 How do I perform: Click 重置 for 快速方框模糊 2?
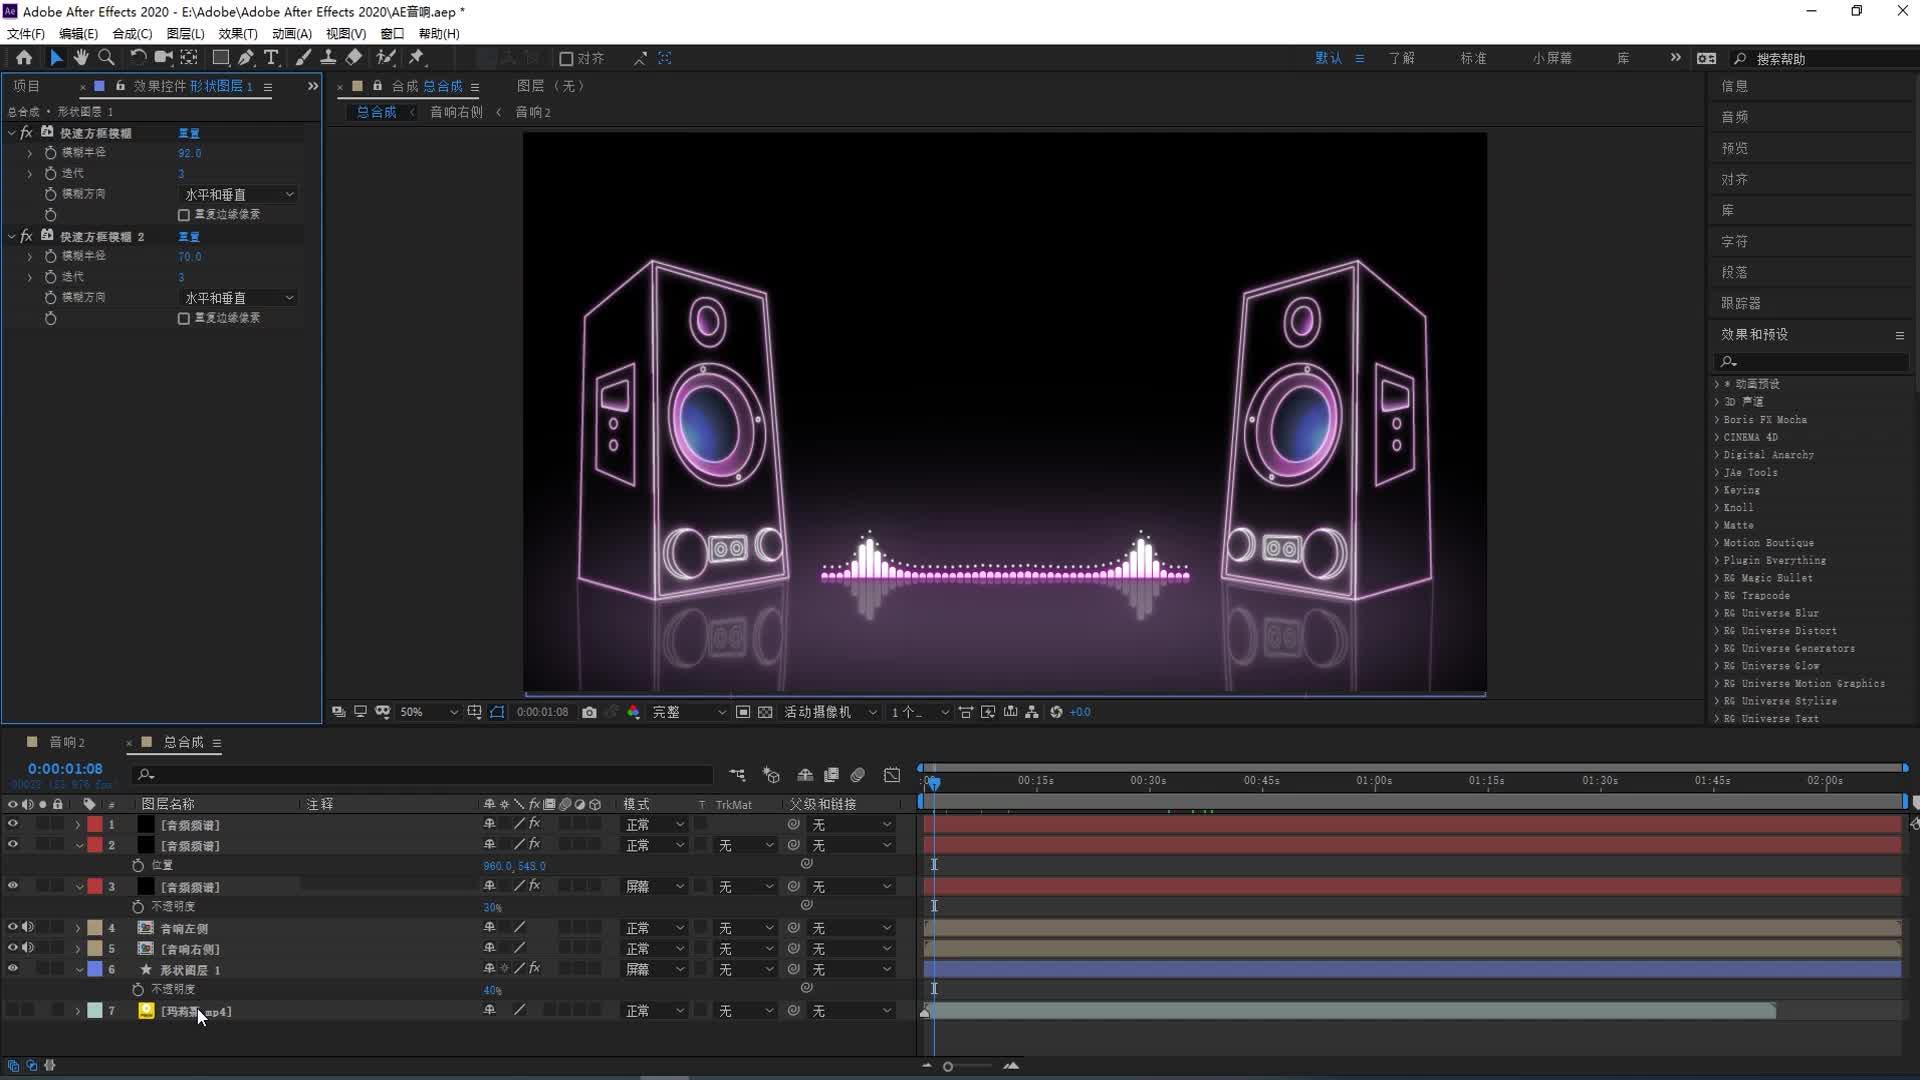tap(189, 237)
